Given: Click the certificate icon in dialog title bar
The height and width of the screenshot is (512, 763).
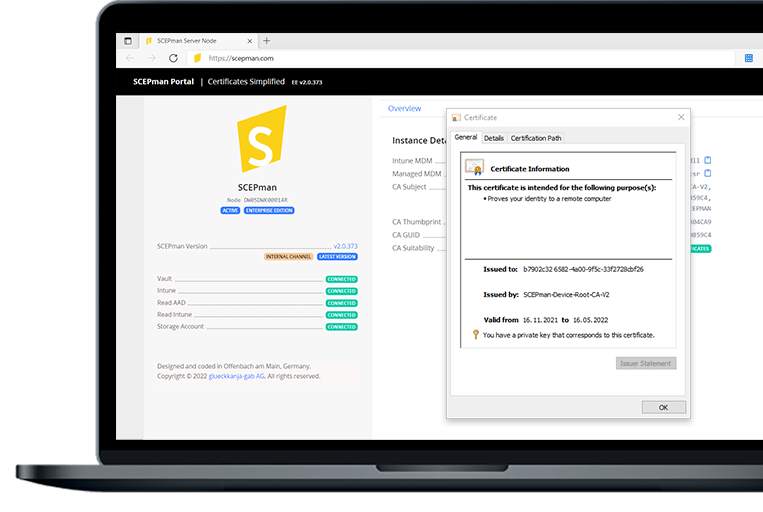Looking at the screenshot, I should point(456,118).
